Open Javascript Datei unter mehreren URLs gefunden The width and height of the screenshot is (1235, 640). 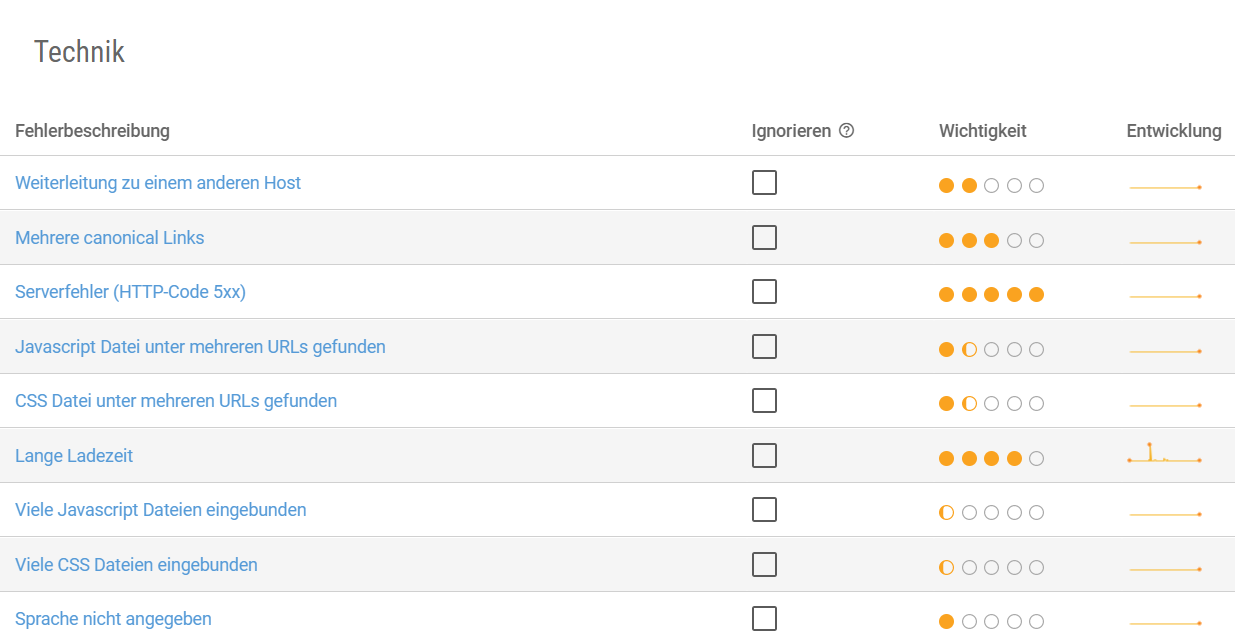(x=200, y=347)
